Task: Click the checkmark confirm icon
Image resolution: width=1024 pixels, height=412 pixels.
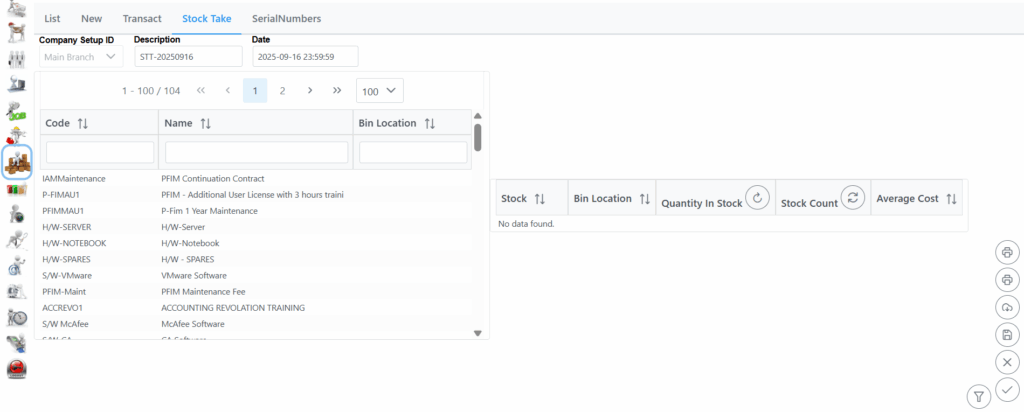Action: 1007,389
